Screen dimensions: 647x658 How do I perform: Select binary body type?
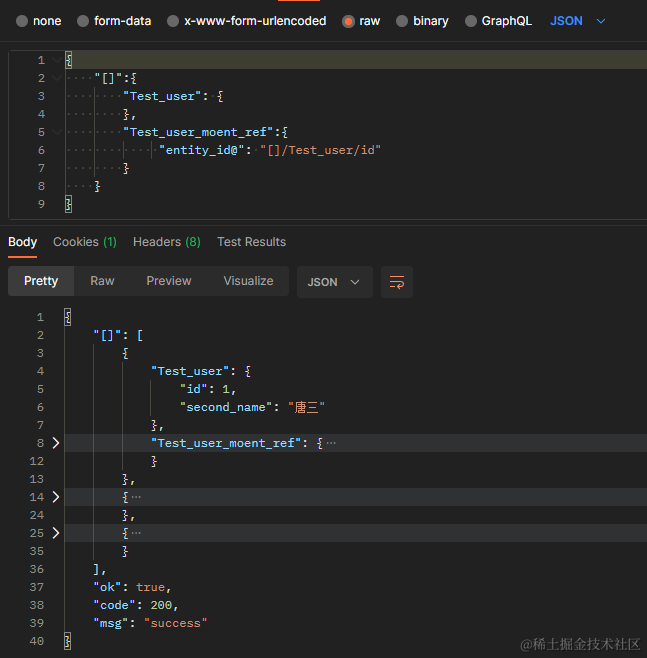402,21
